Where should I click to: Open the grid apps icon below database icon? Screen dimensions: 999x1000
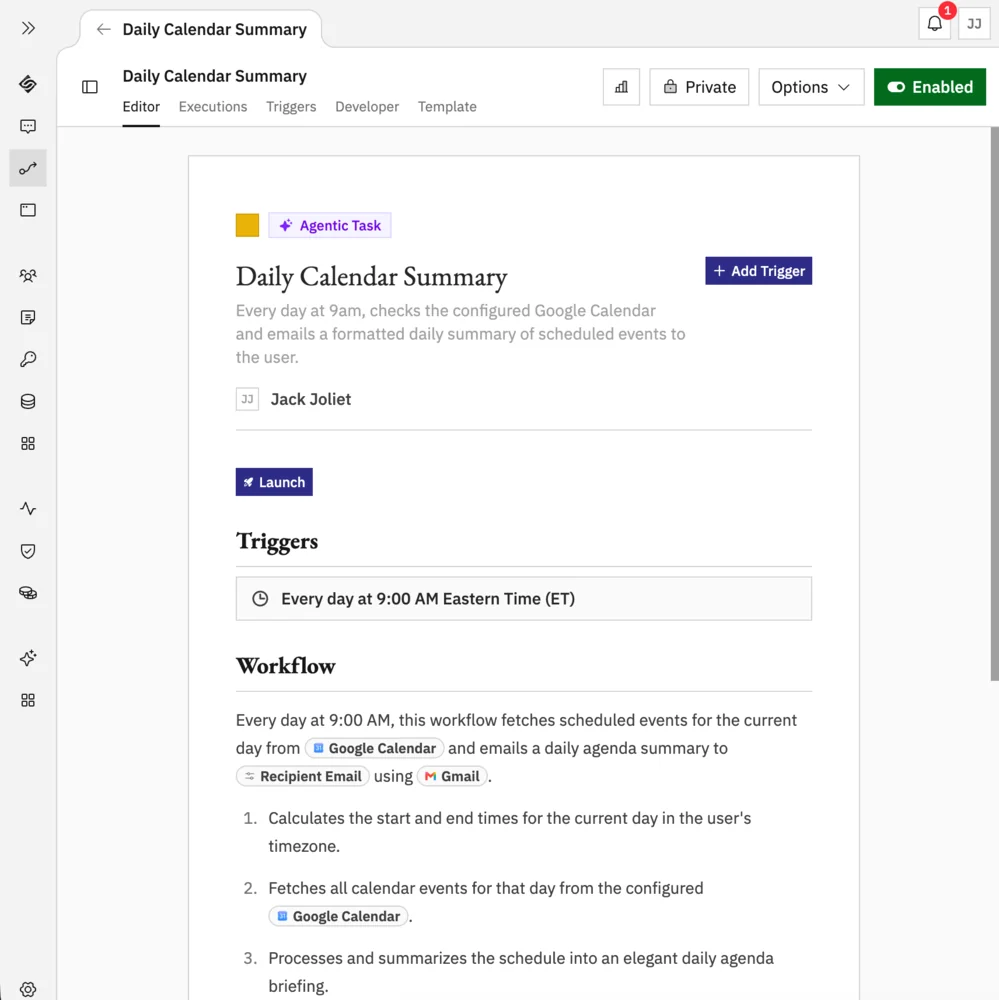tap(28, 444)
